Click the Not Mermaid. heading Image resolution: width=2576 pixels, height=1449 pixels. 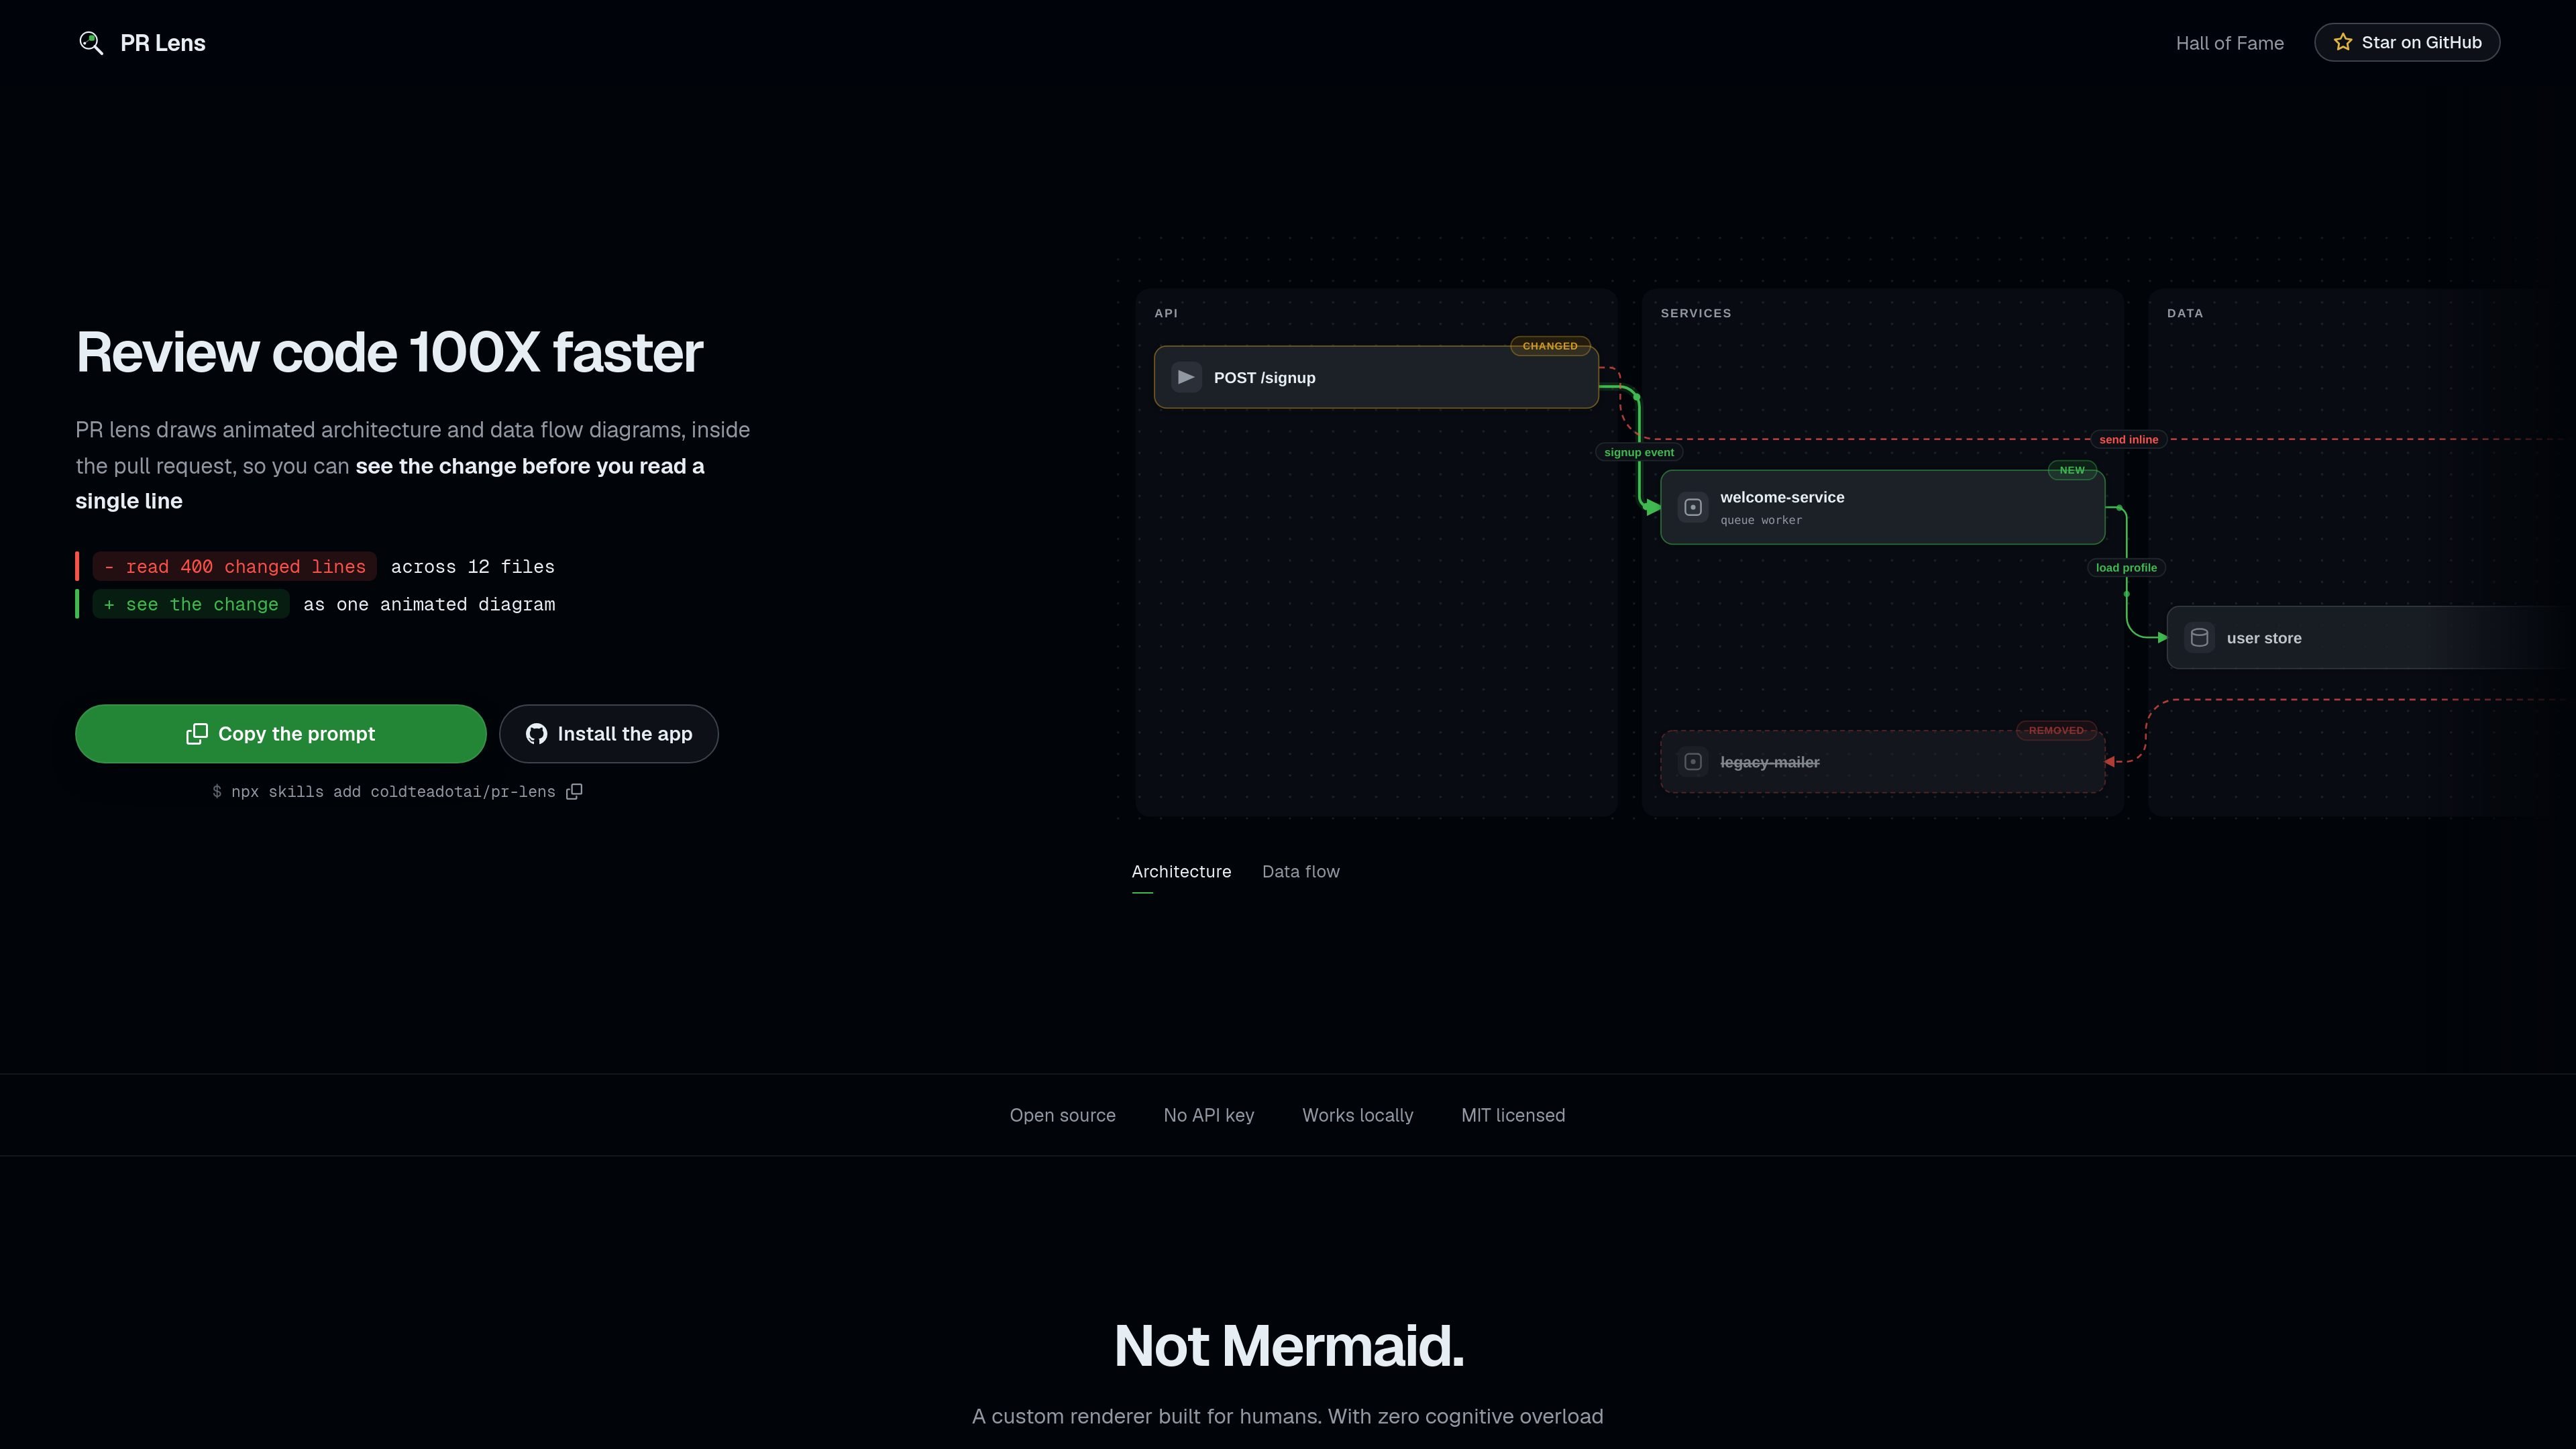(1288, 1346)
